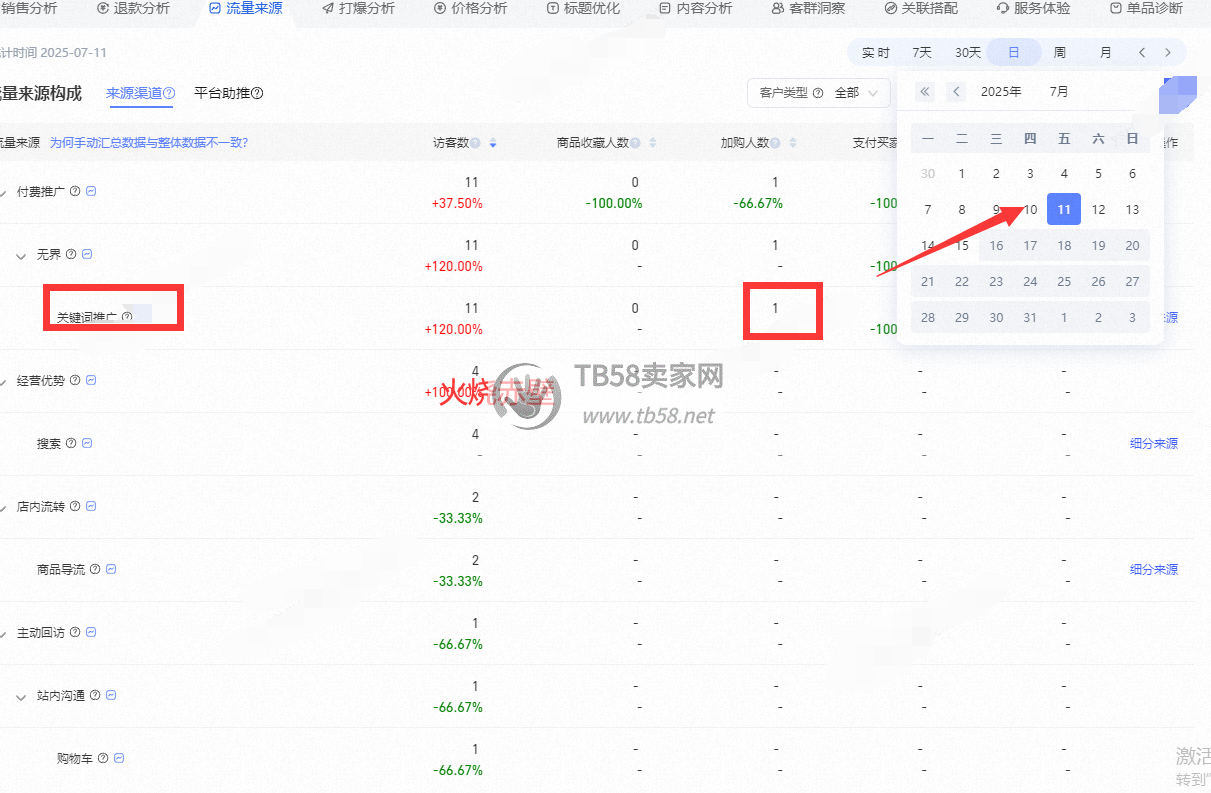Click 细分来源 link in 搜索 row
Image resolution: width=1211 pixels, height=793 pixels.
pyautogui.click(x=1153, y=443)
